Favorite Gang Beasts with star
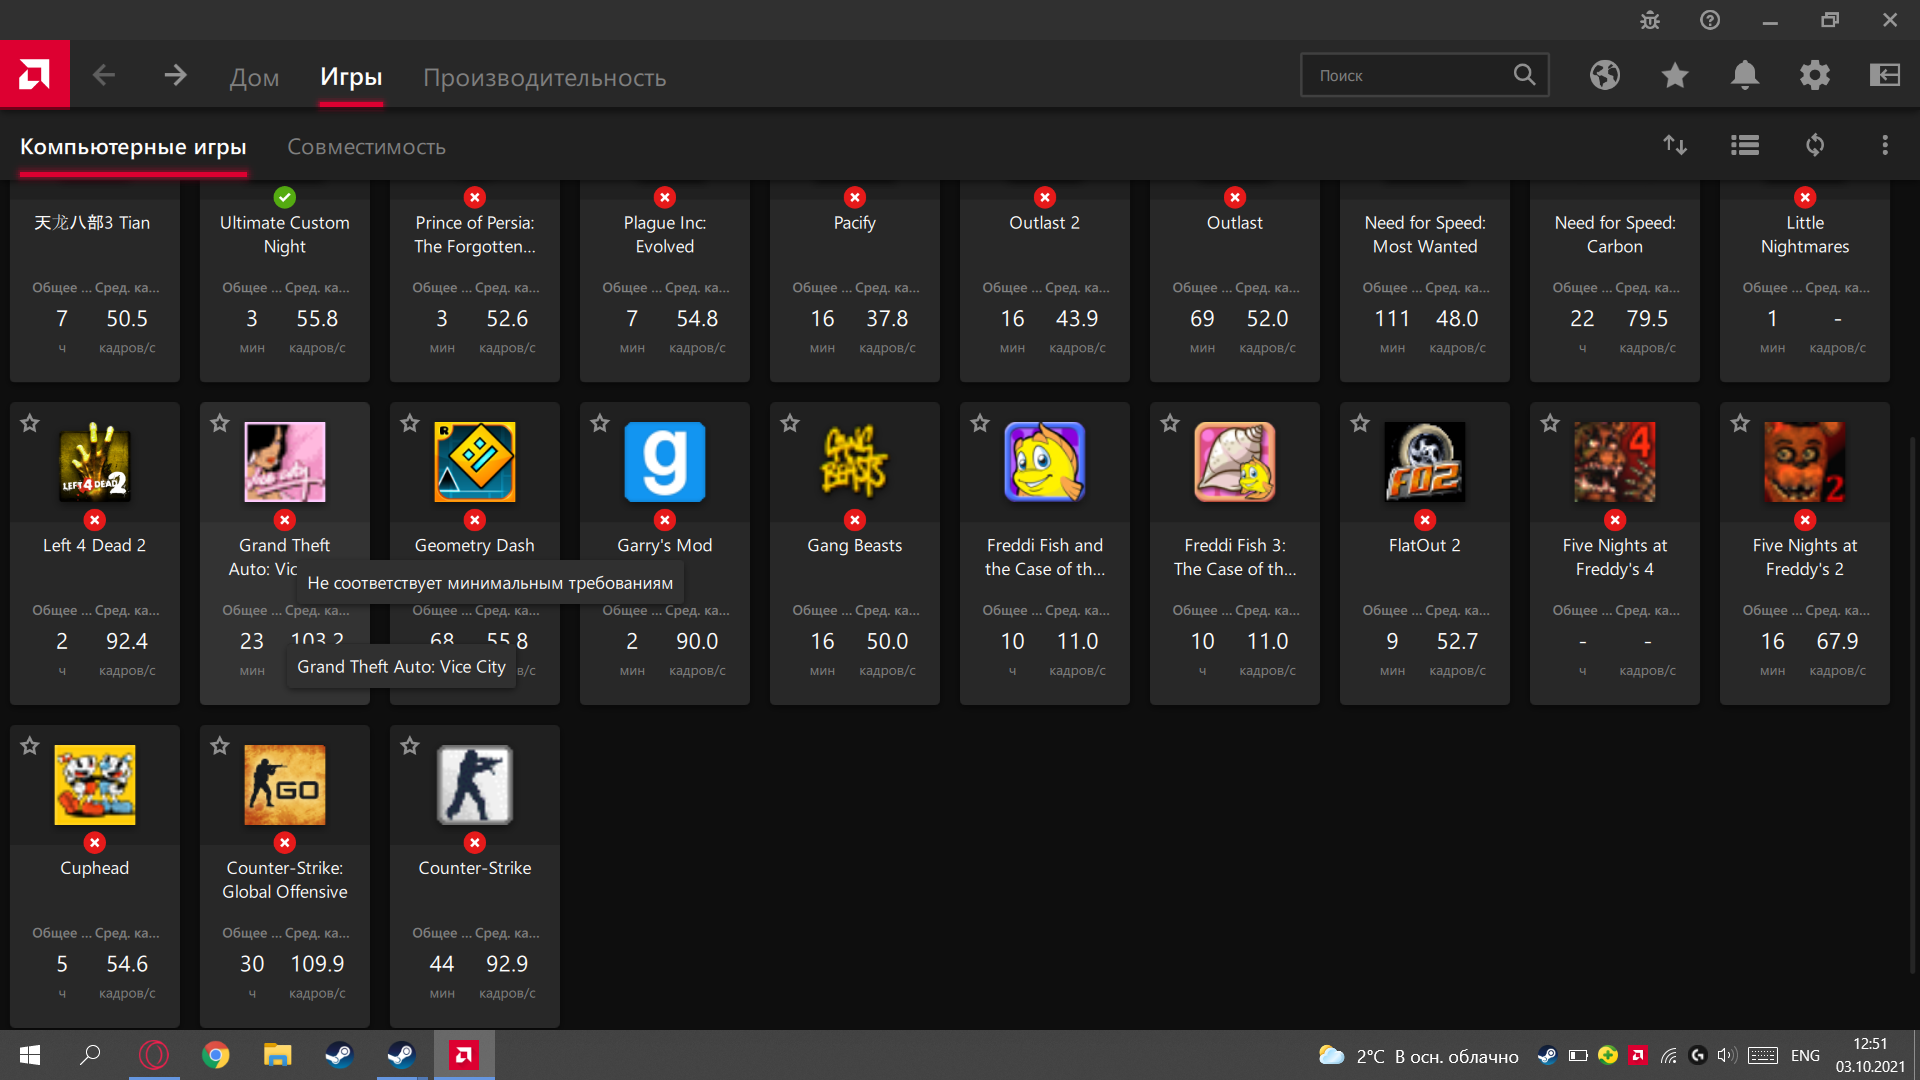 790,423
